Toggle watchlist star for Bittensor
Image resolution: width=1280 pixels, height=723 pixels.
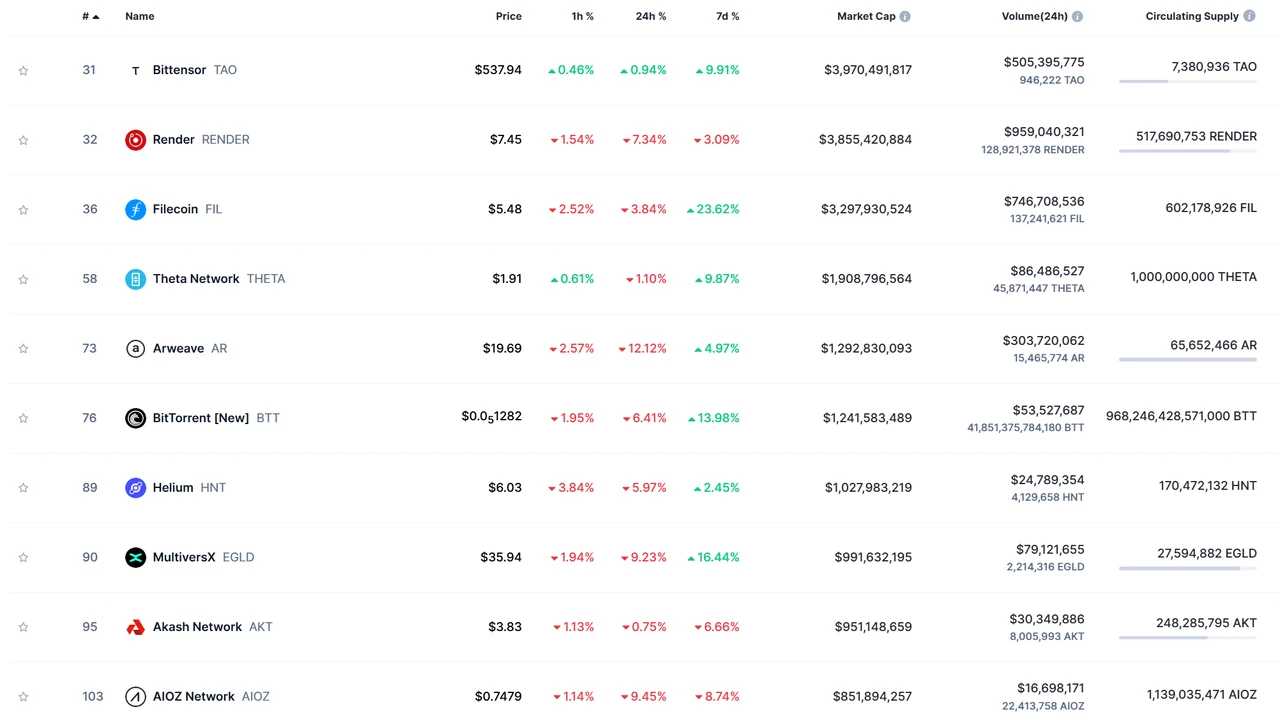(x=23, y=71)
